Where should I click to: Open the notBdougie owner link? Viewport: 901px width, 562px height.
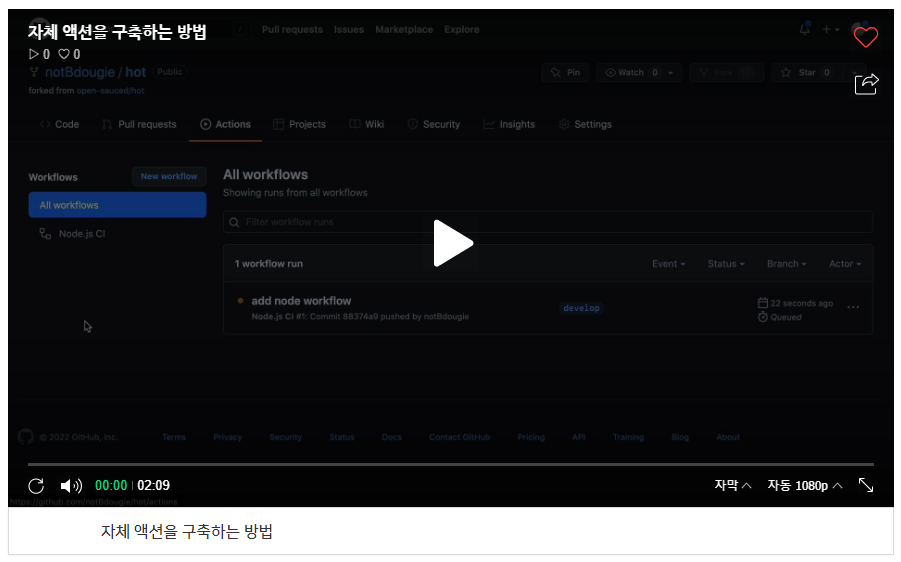point(80,72)
